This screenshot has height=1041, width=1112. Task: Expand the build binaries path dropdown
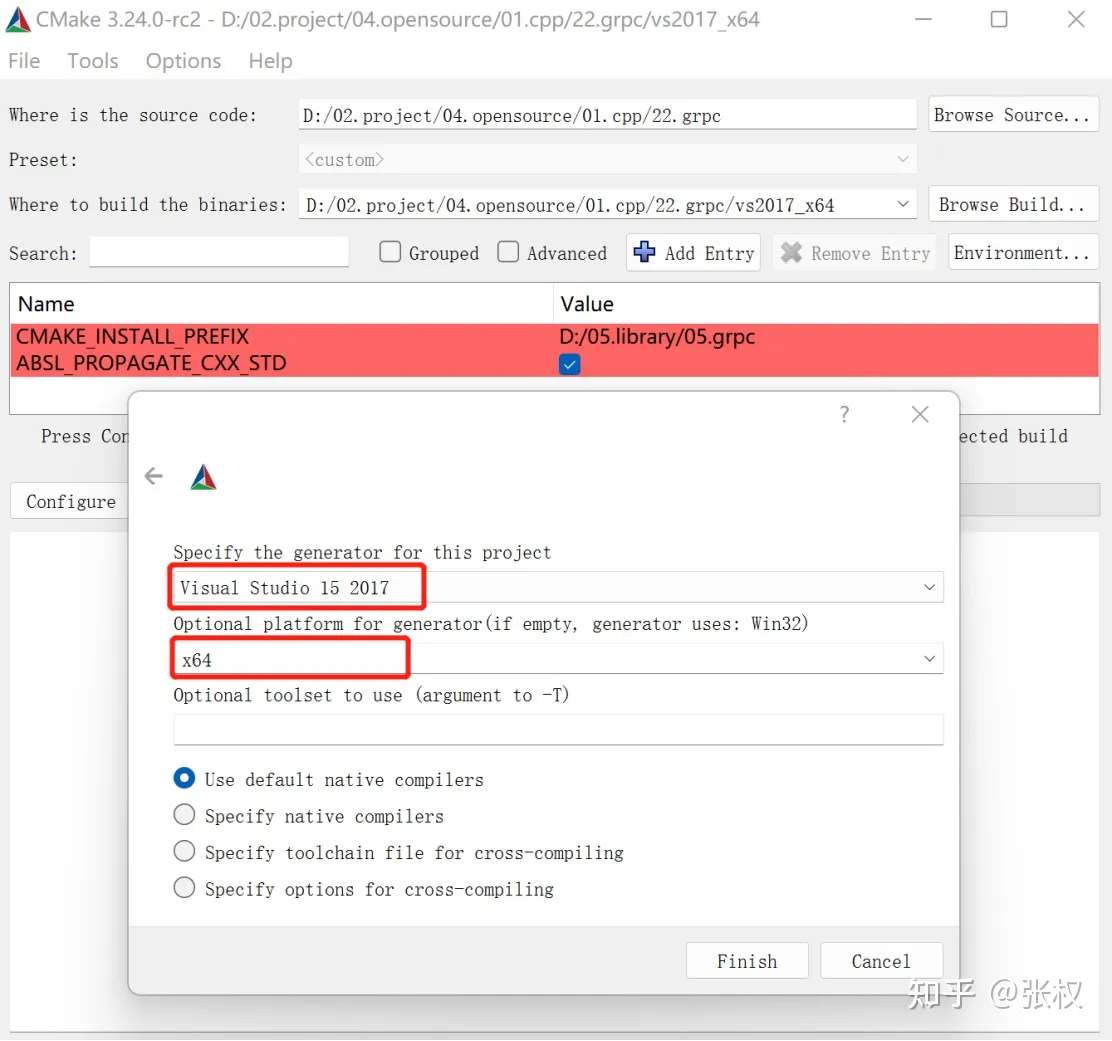[x=903, y=204]
